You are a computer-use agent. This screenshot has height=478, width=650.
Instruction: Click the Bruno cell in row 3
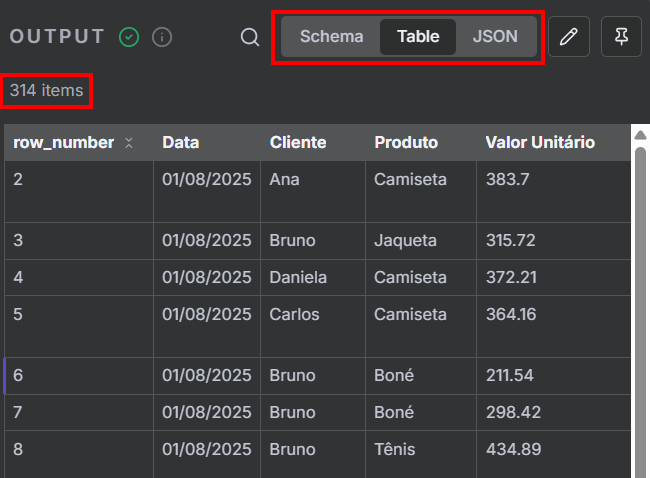tap(313, 241)
